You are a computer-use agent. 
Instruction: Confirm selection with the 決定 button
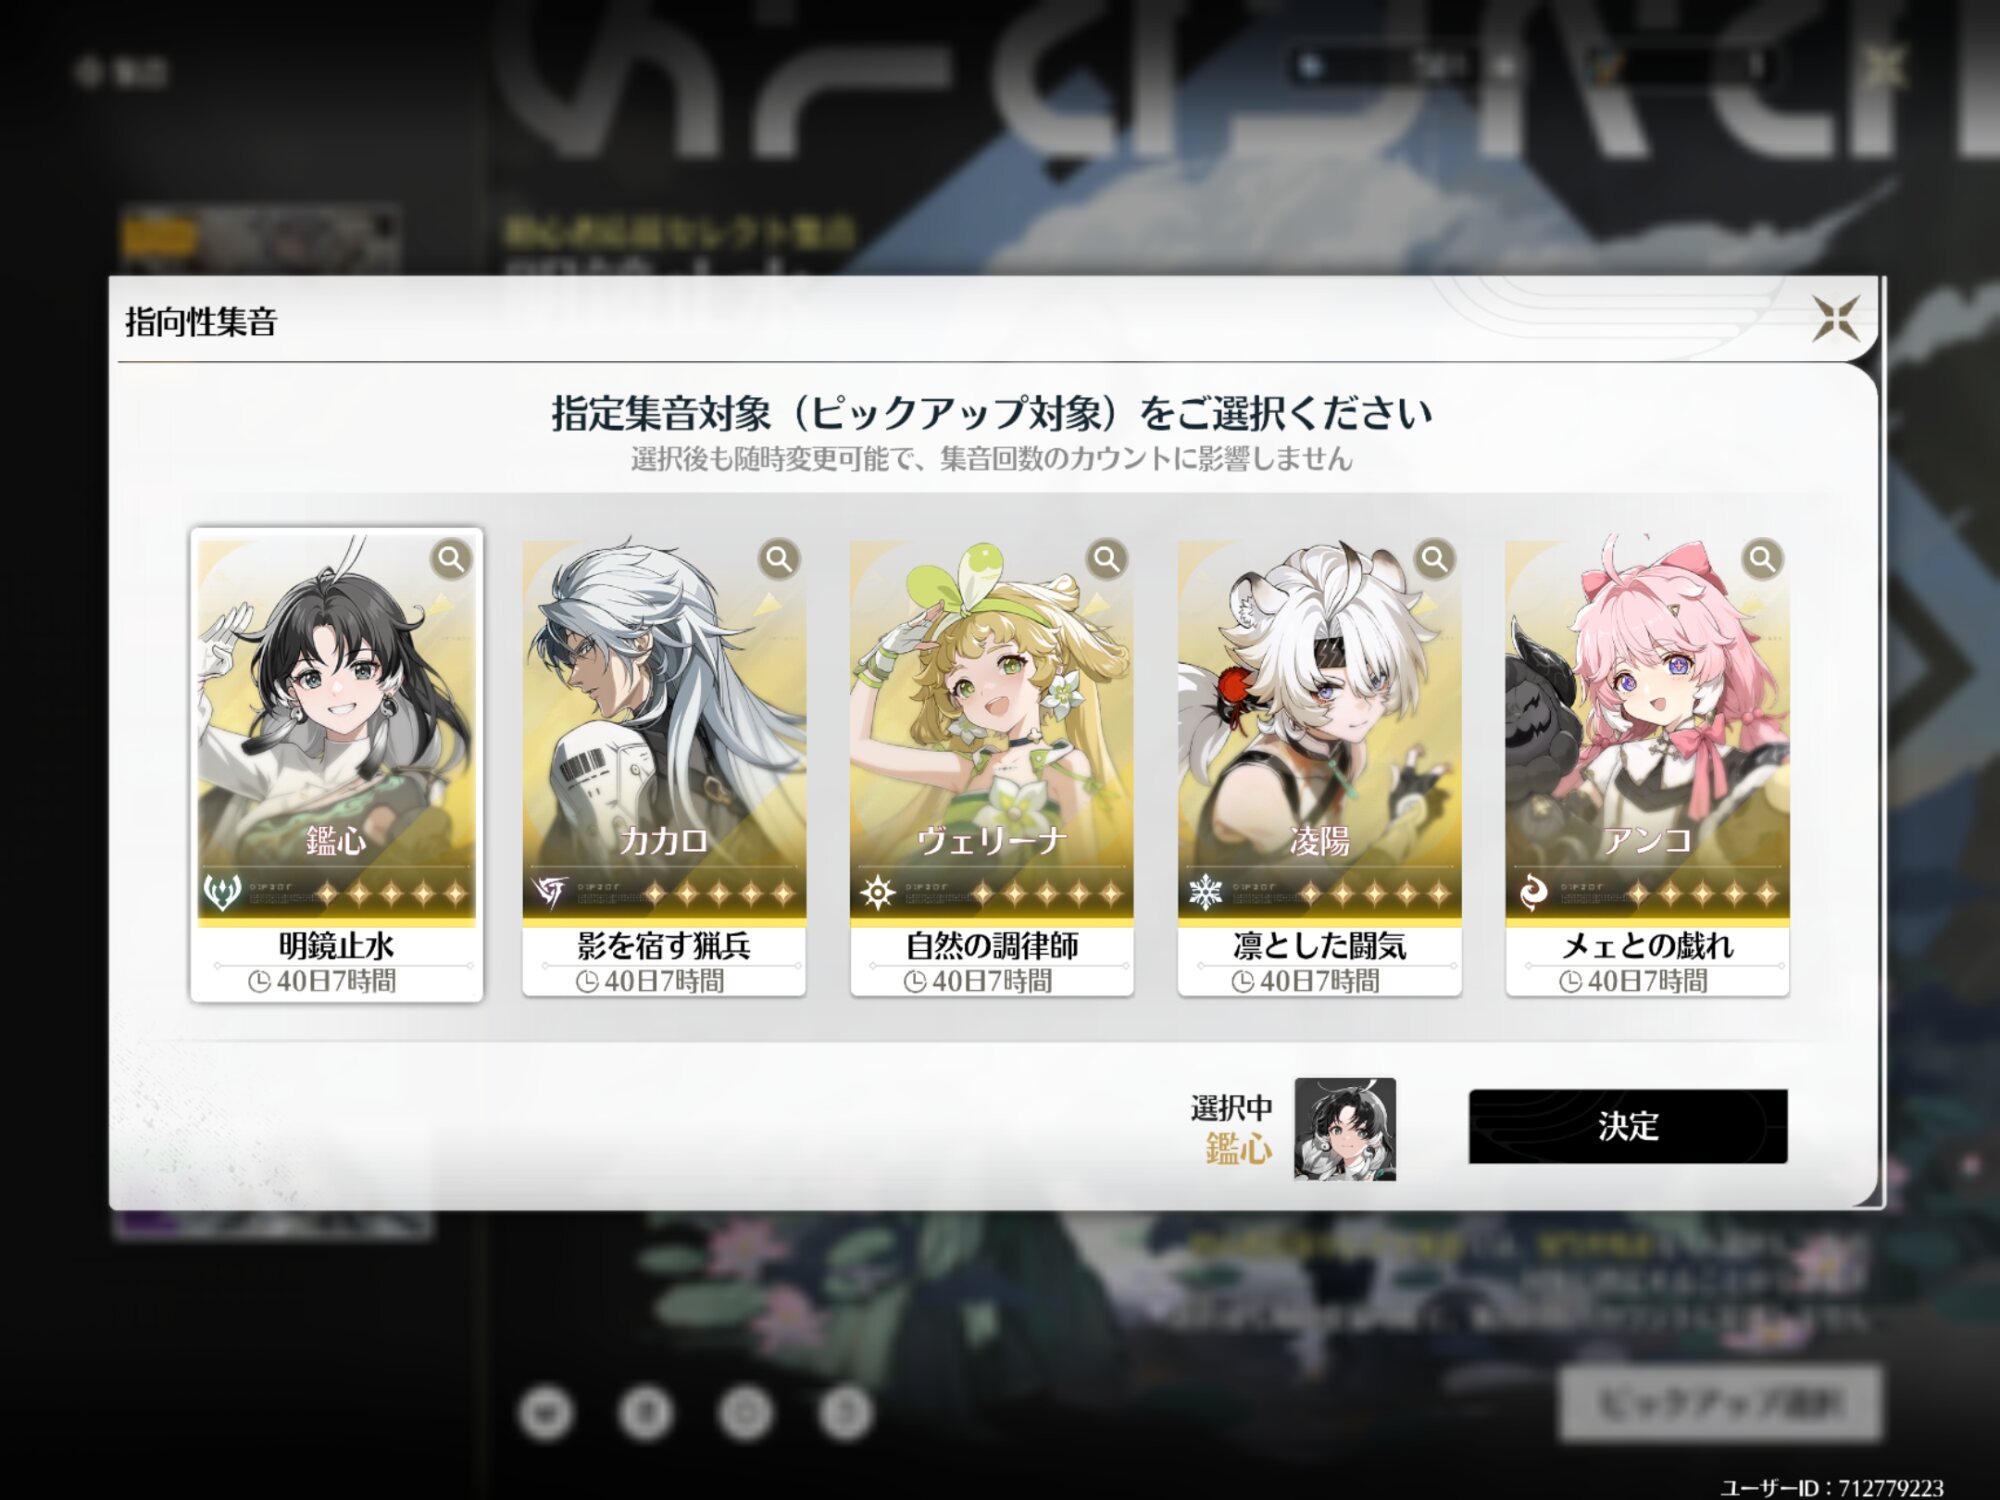point(1628,1126)
